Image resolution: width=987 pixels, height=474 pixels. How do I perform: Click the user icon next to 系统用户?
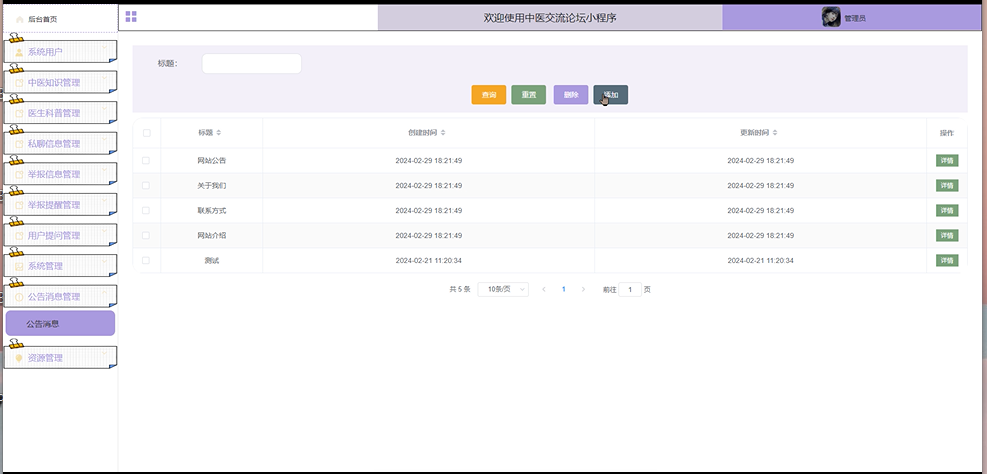click(x=19, y=52)
